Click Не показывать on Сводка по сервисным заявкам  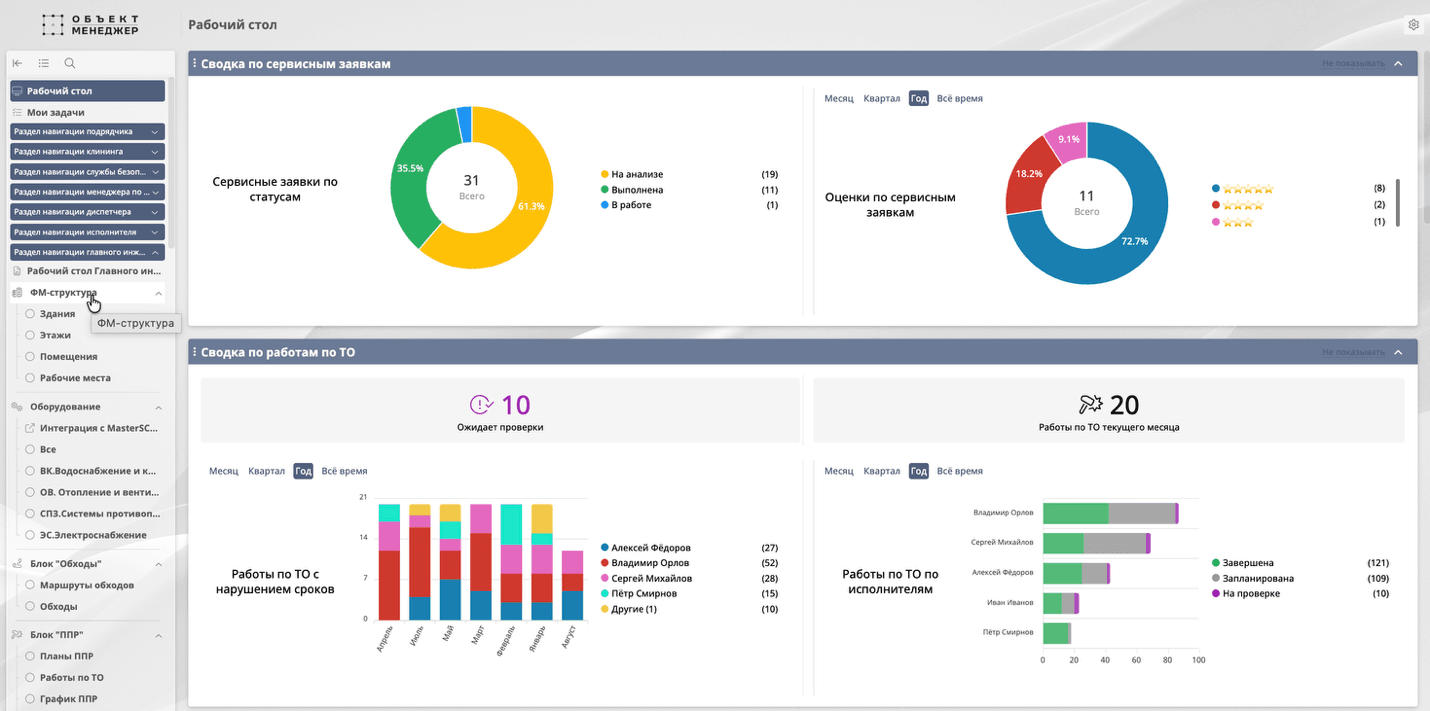1353,63
